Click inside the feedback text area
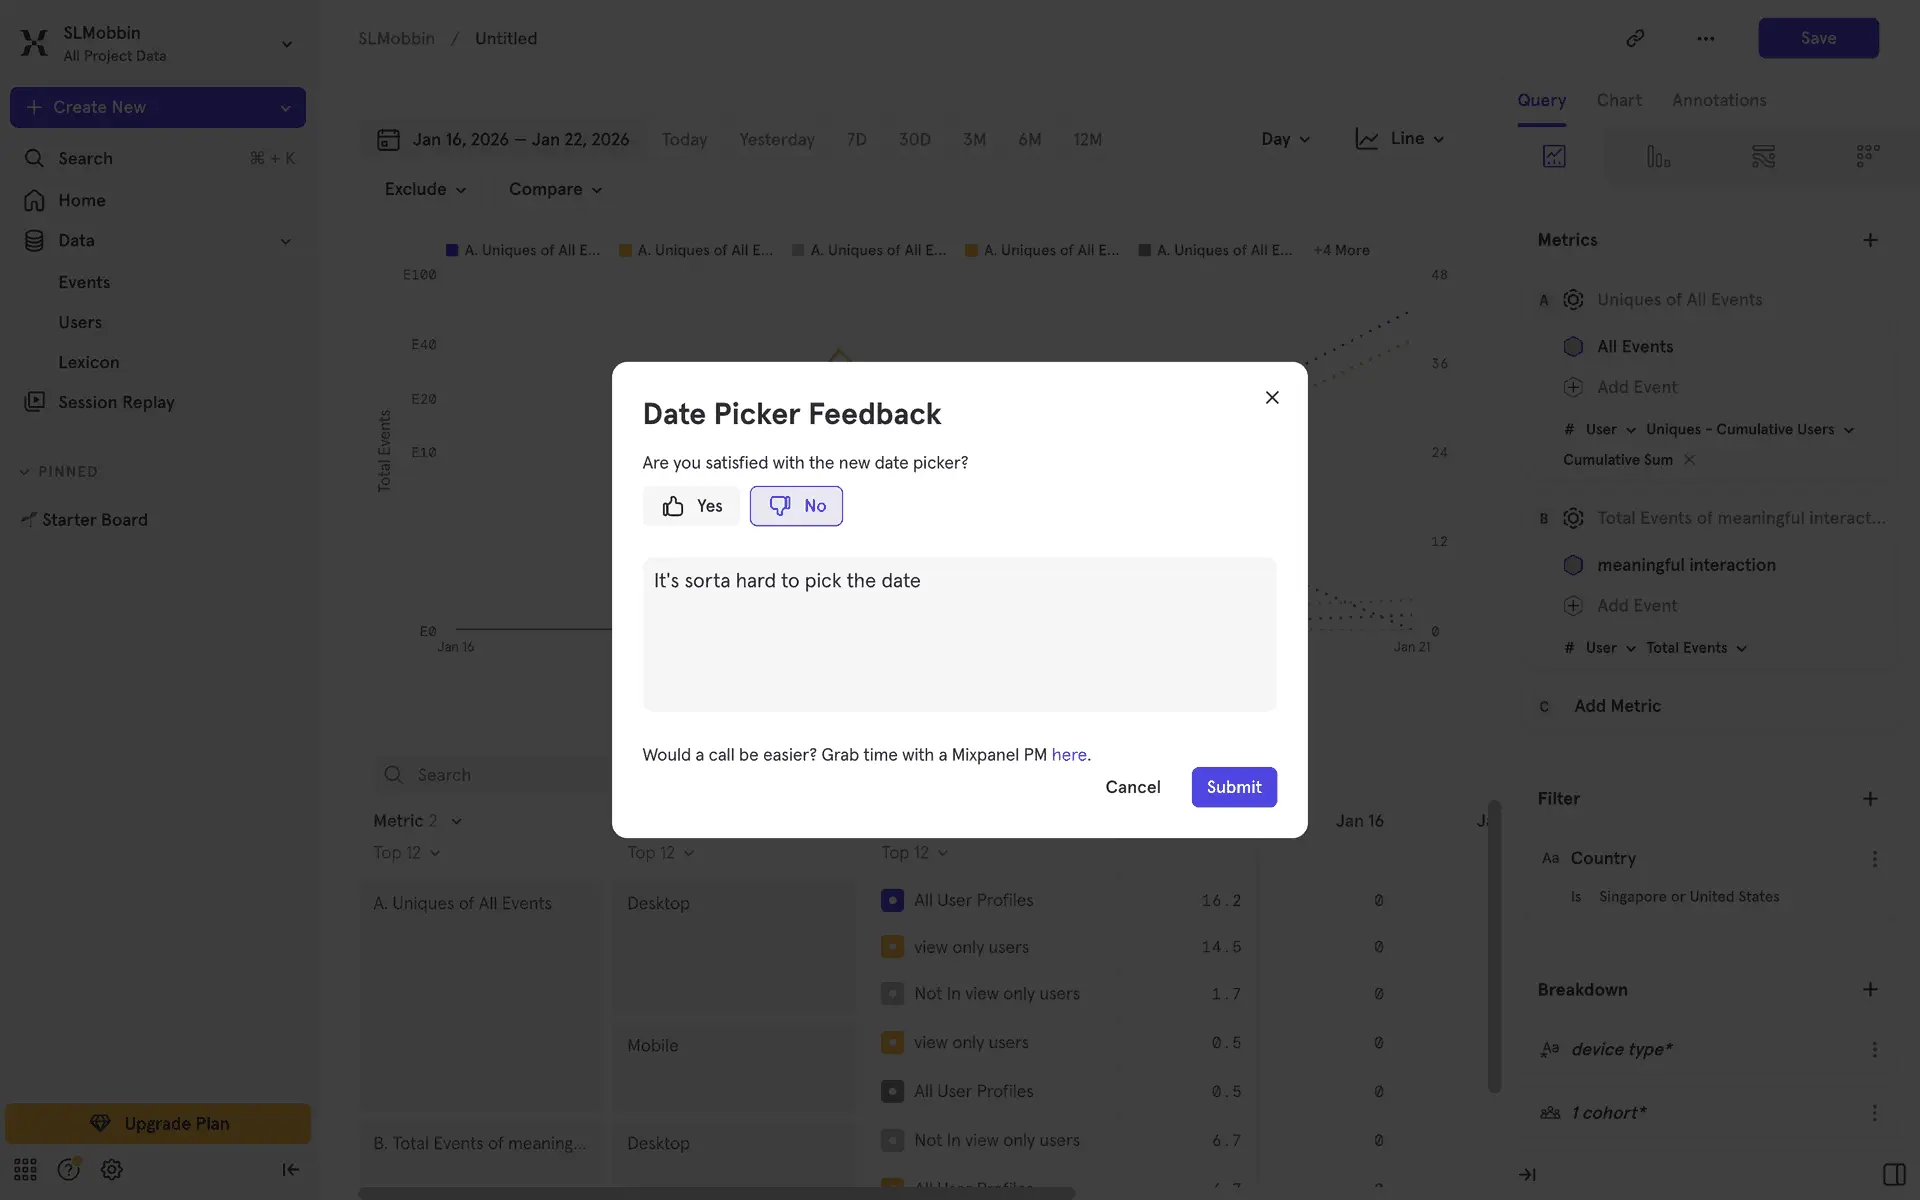1920x1200 pixels. [x=959, y=634]
